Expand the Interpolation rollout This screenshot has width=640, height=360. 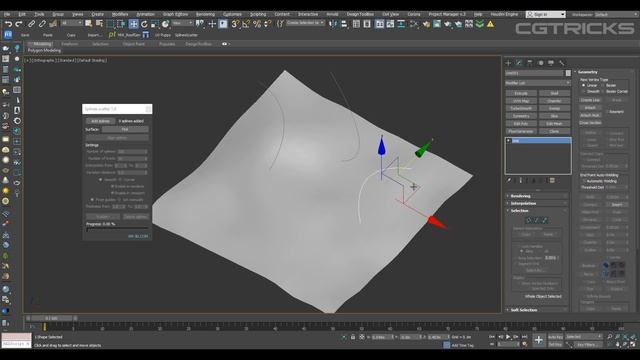(x=537, y=203)
